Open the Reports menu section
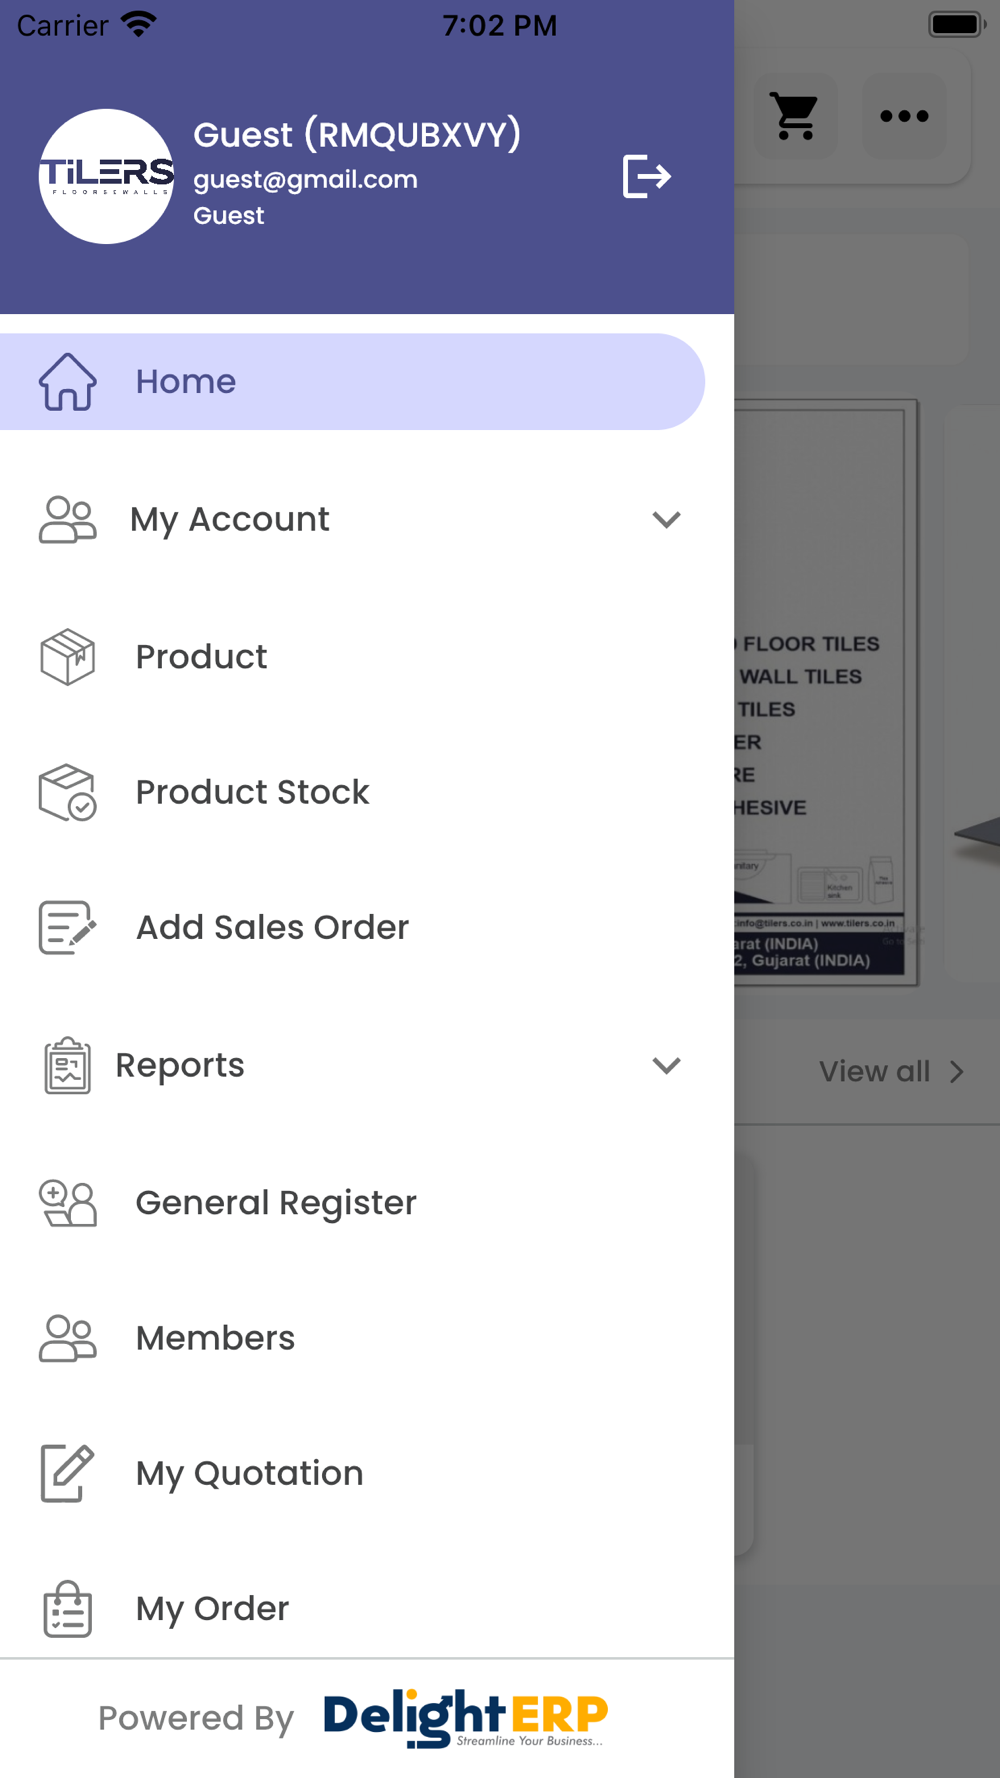1000x1778 pixels. tap(180, 1066)
